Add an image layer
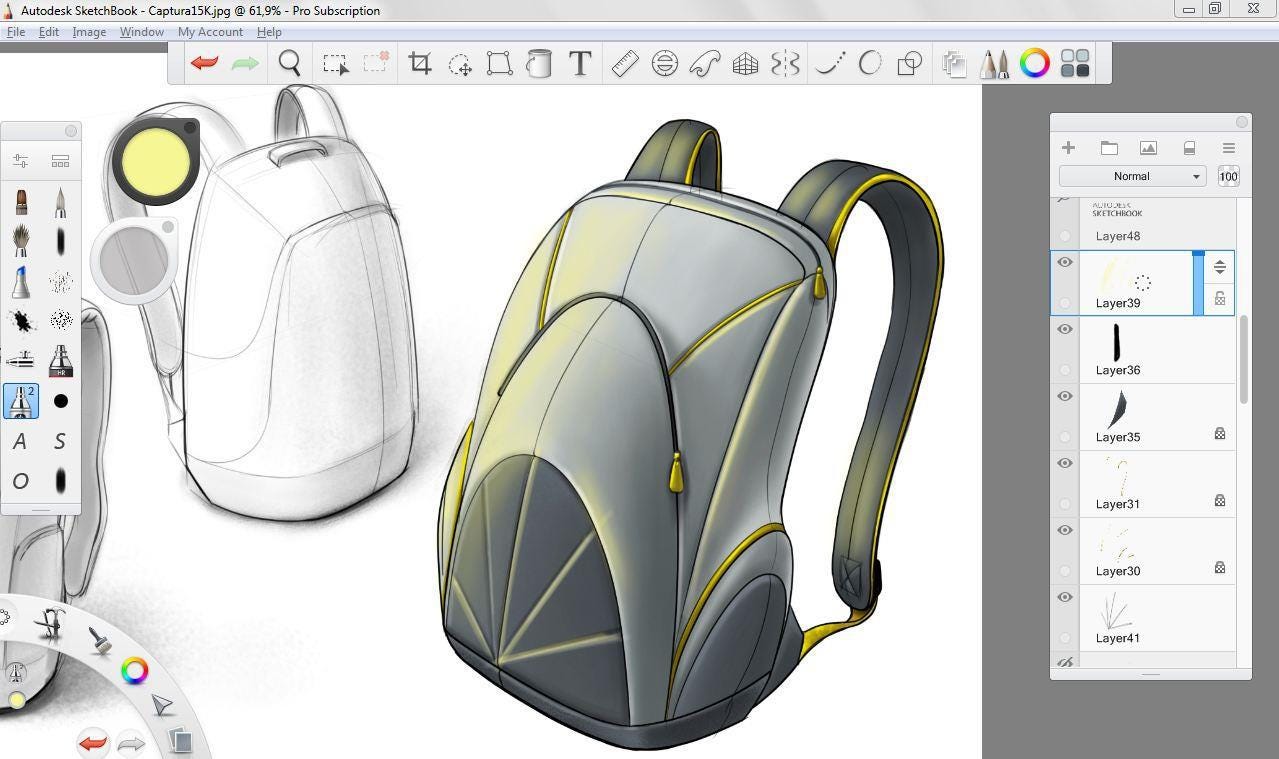 click(x=1148, y=148)
